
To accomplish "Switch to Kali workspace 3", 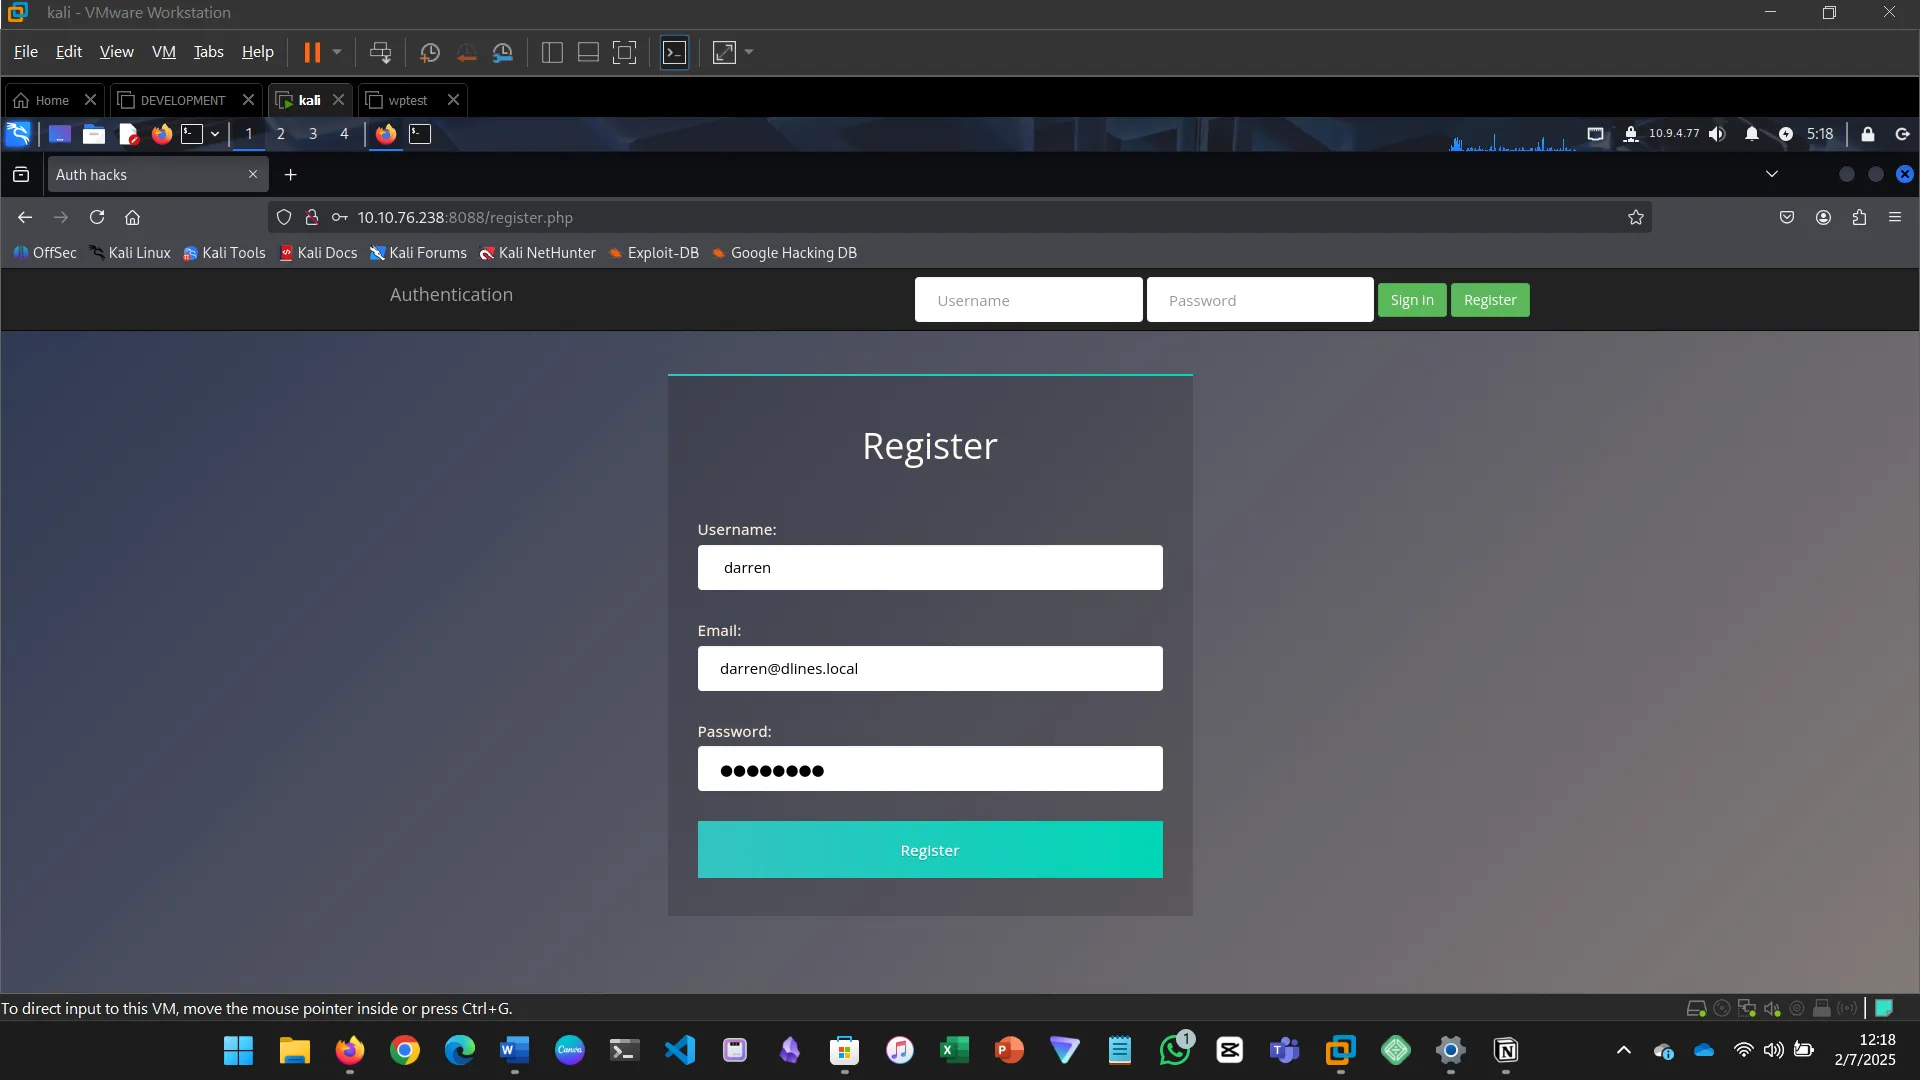I will 313,134.
